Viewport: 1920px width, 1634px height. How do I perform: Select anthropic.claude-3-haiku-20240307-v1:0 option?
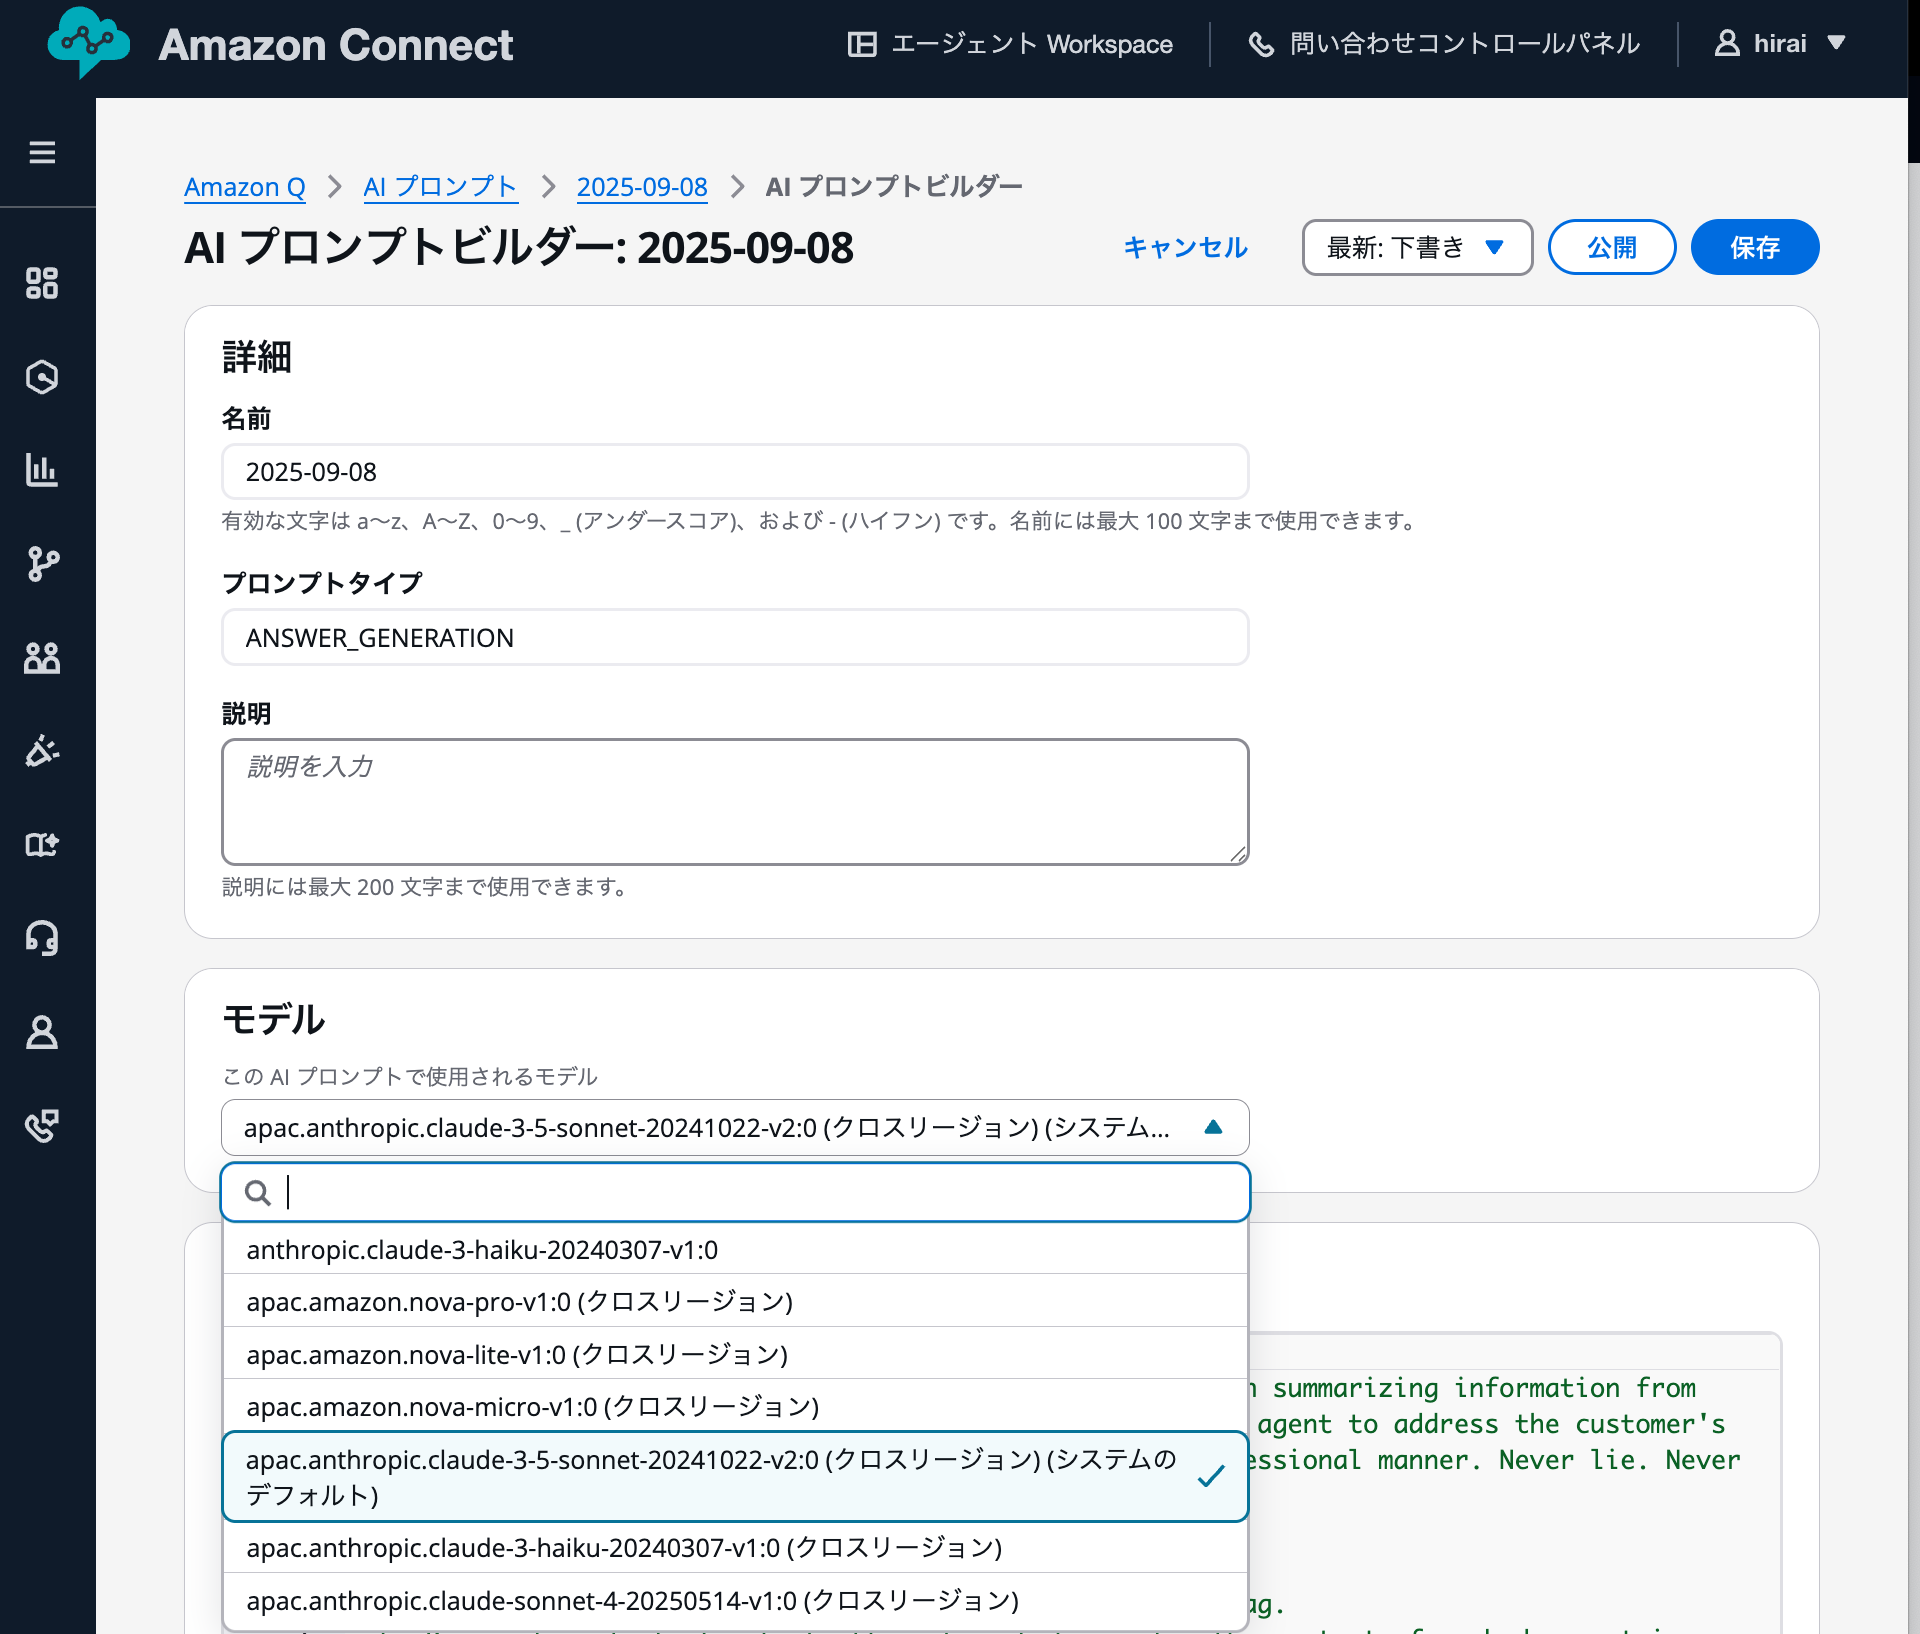tap(735, 1249)
